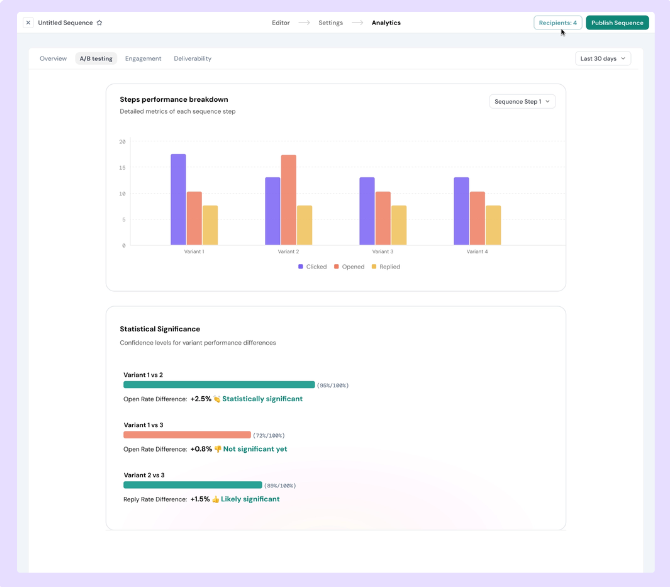Click the Likely significant label
Viewport: 670px width, 587px height.
[x=250, y=499]
